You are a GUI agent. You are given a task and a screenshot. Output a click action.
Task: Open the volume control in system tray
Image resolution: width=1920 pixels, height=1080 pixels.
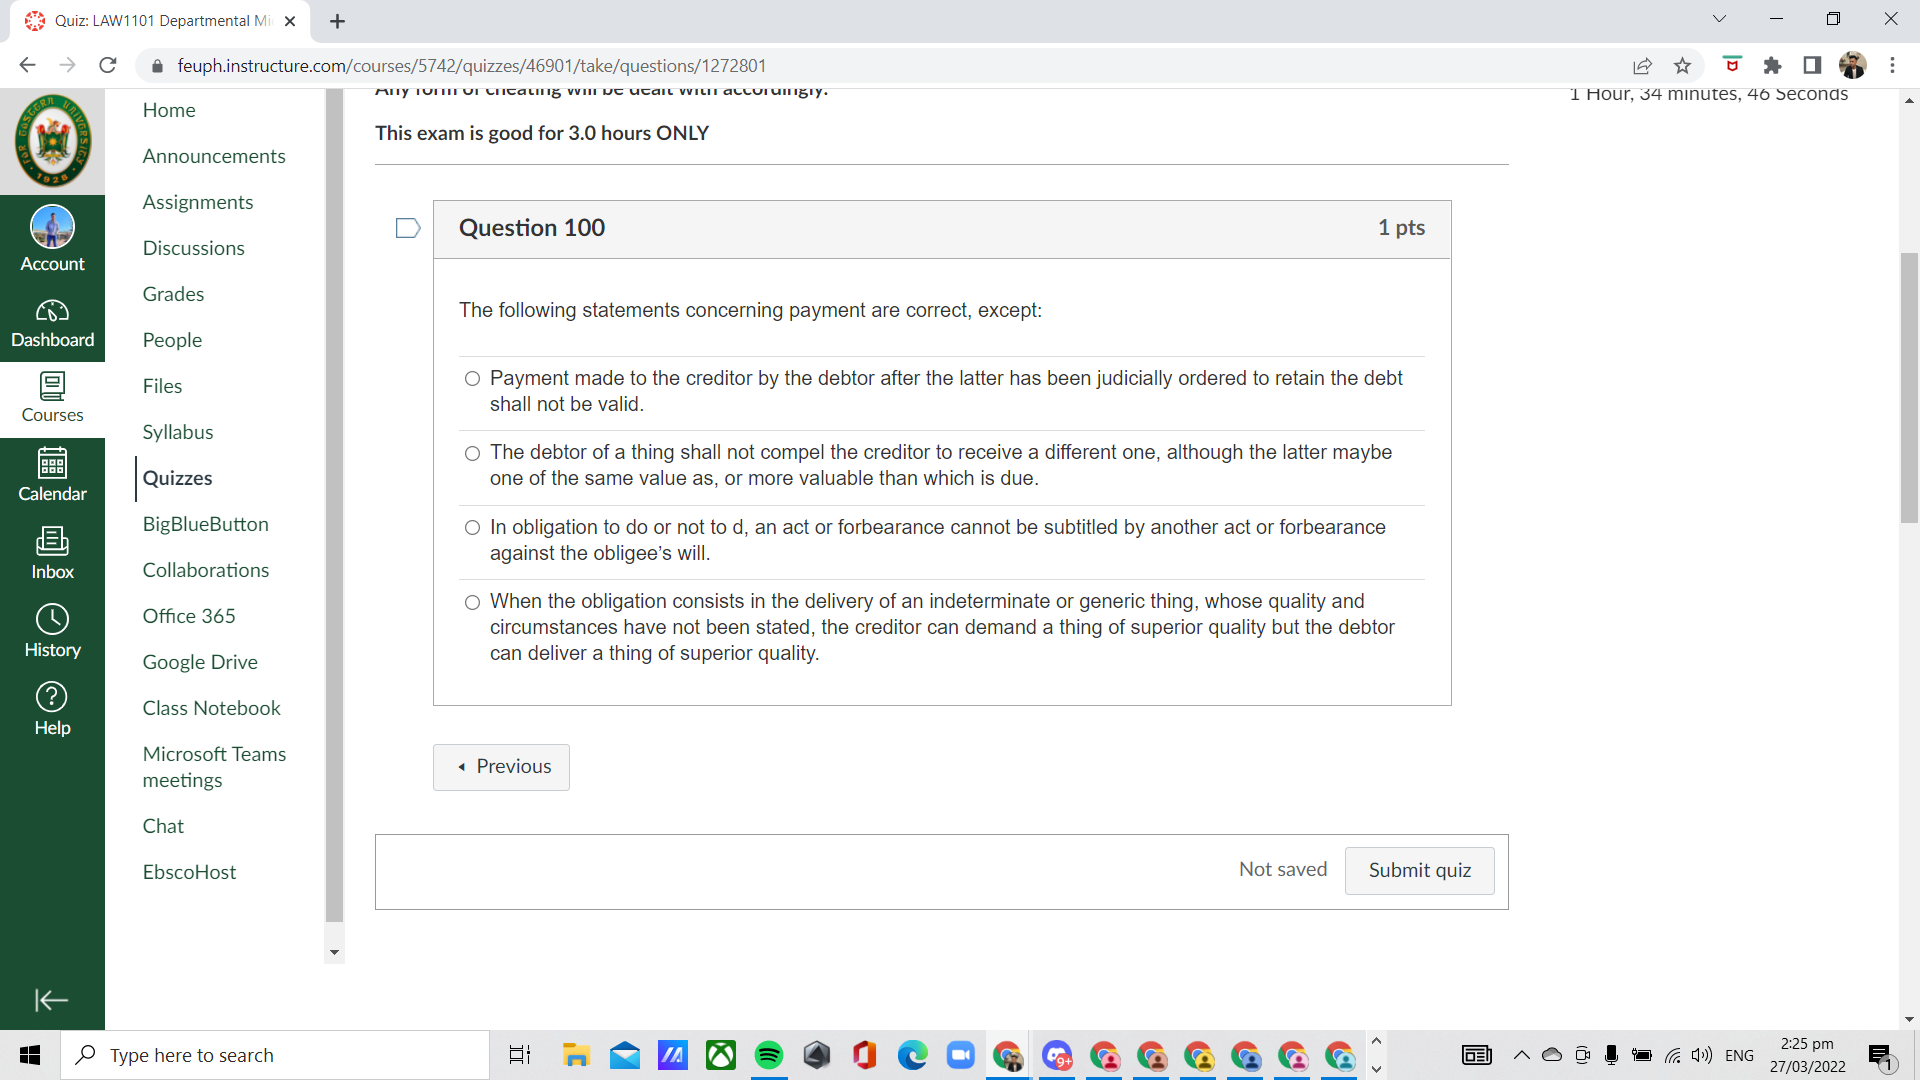point(1702,1055)
